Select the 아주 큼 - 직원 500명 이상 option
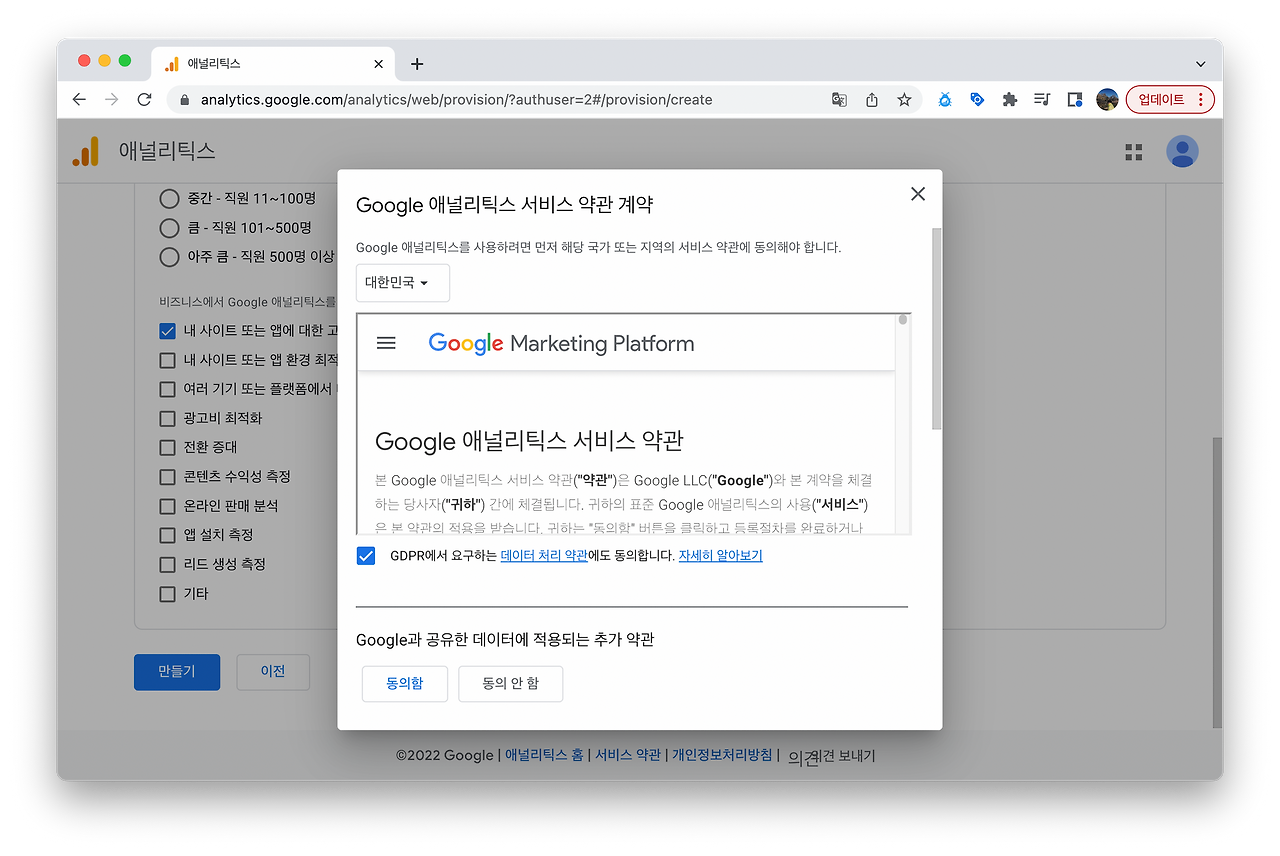This screenshot has height=856, width=1280. click(x=170, y=257)
